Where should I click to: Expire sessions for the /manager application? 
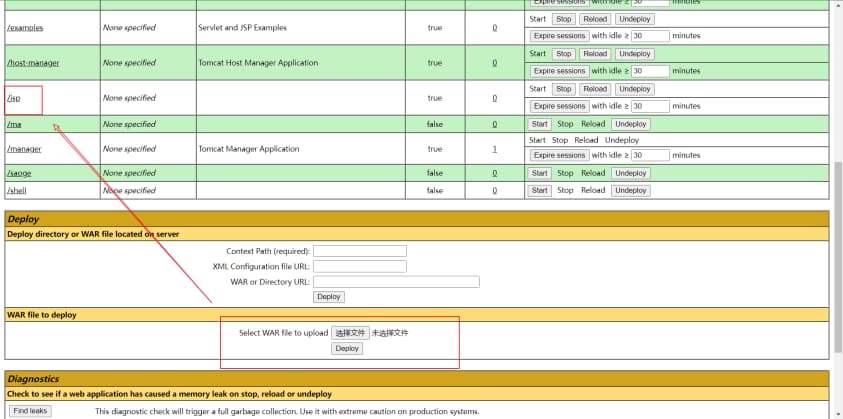point(559,155)
